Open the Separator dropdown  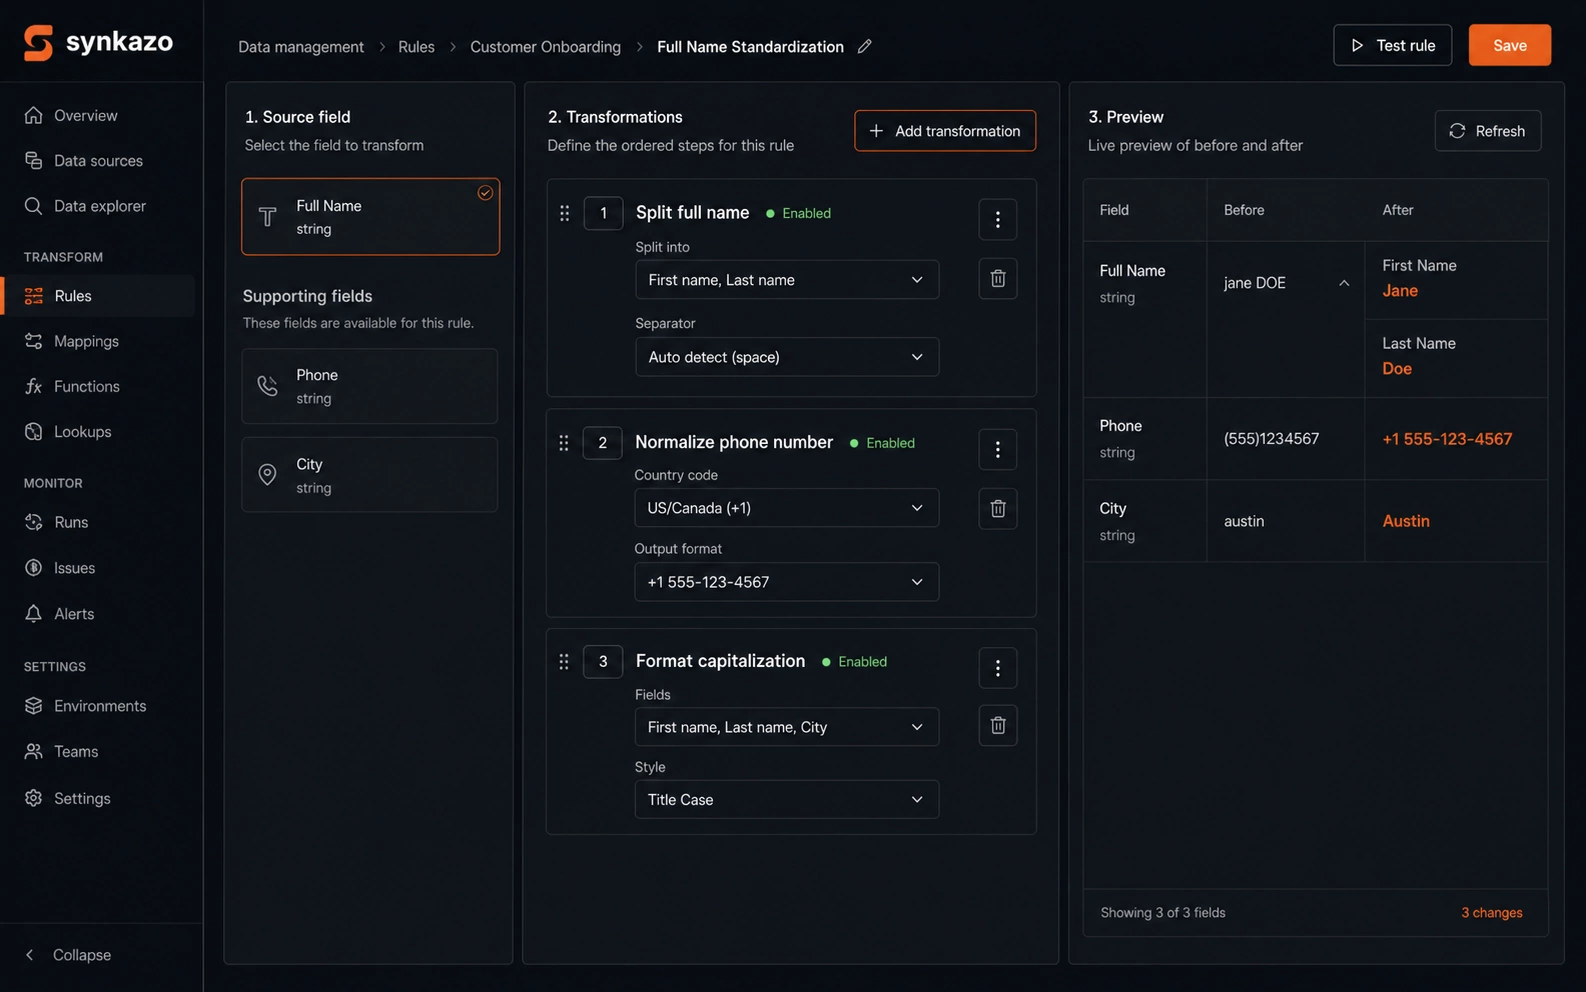787,357
